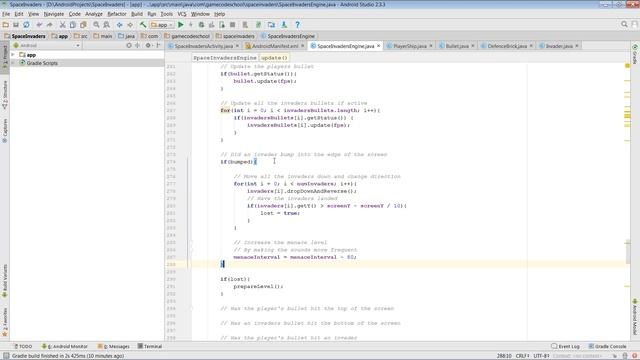This screenshot has height=360, width=640.
Task: Open the File menu
Action: click(x=6, y=14)
